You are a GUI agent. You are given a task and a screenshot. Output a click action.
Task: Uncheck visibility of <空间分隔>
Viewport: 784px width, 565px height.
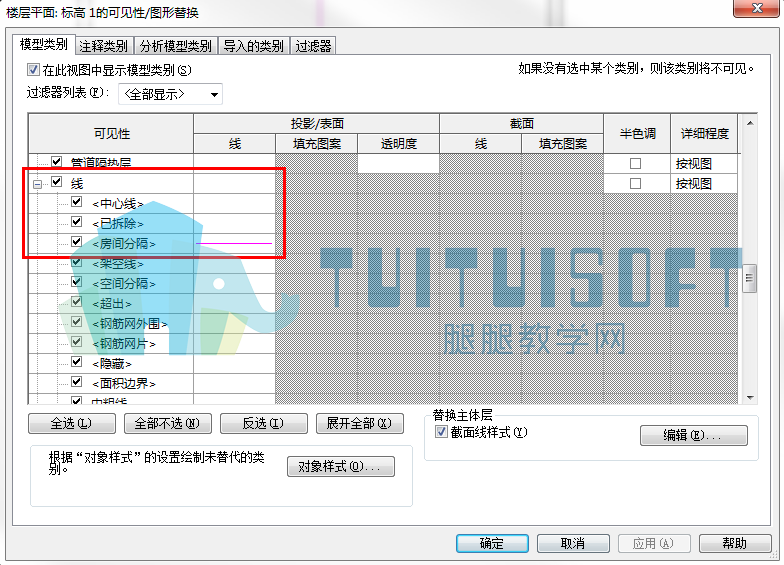(76, 282)
